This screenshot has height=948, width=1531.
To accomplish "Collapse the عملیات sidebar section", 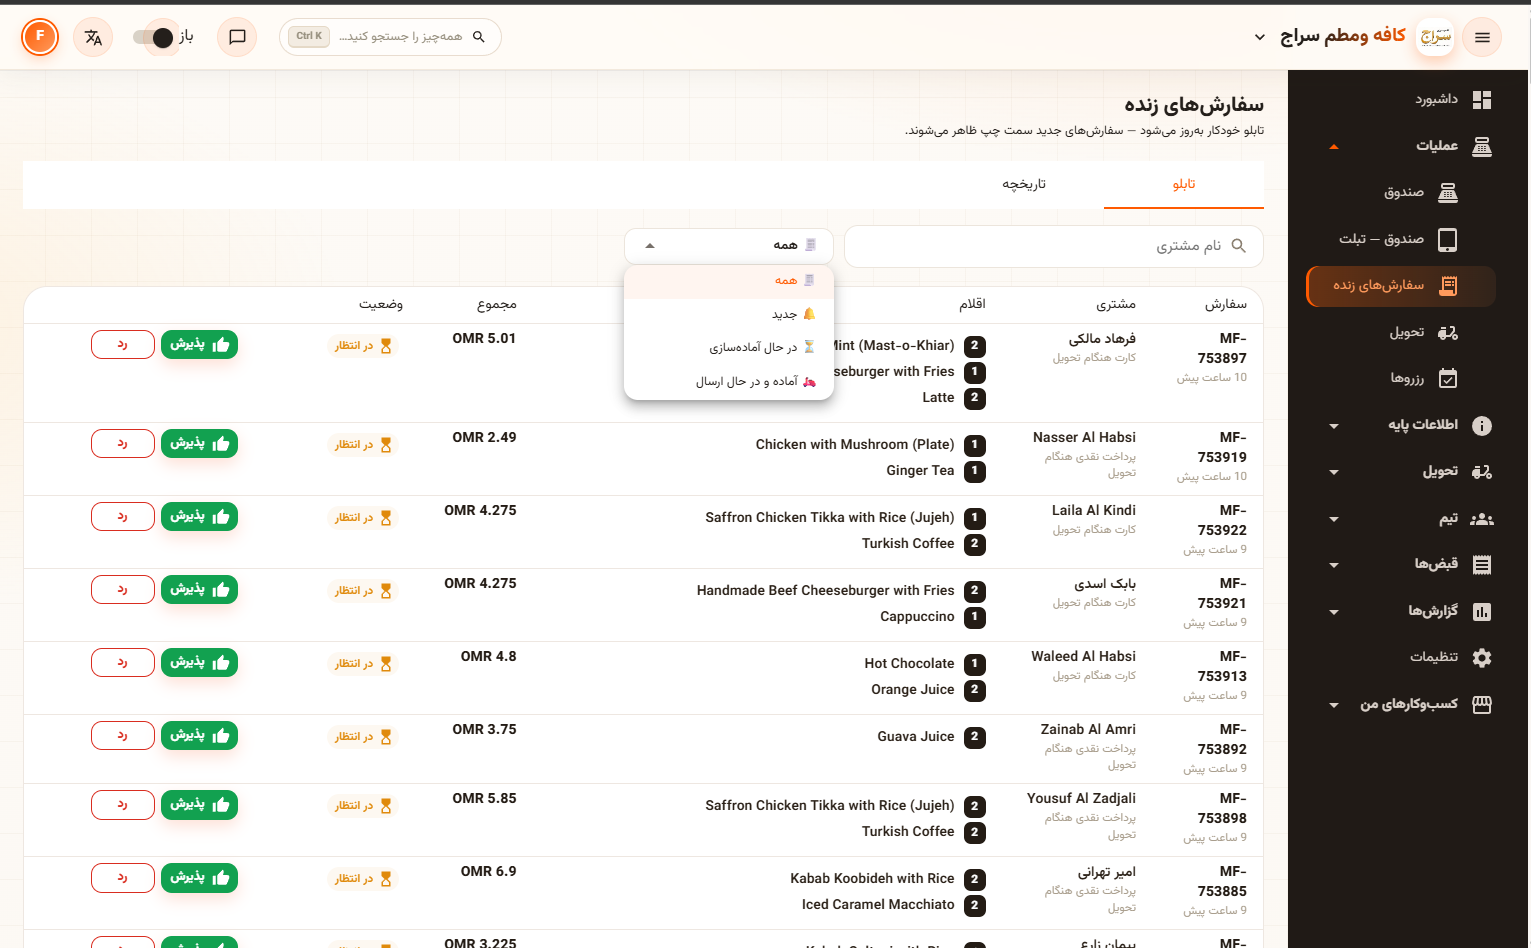I will coord(1400,146).
